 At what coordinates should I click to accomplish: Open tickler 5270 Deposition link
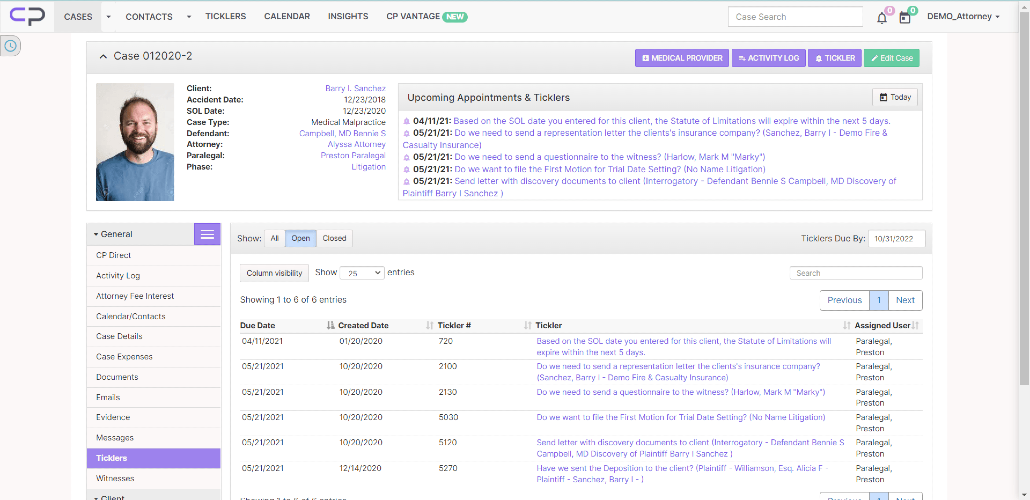(x=684, y=473)
